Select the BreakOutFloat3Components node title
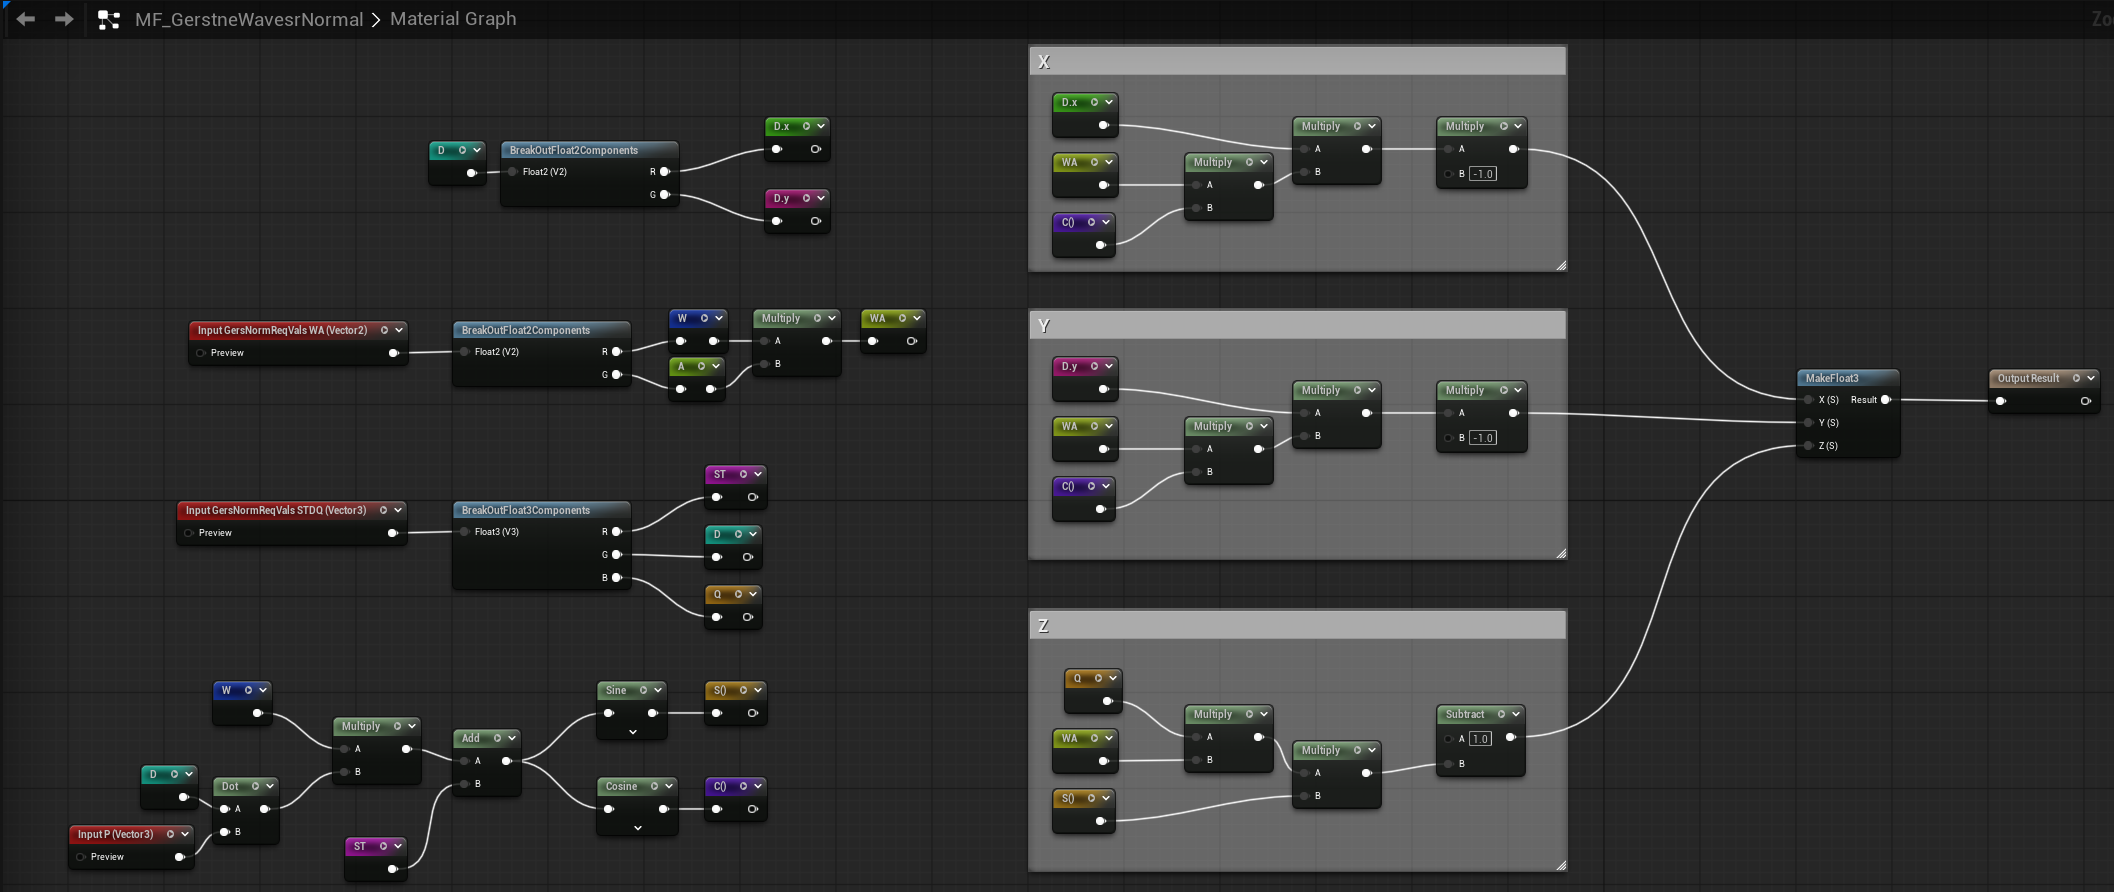This screenshot has height=892, width=2114. coord(526,510)
